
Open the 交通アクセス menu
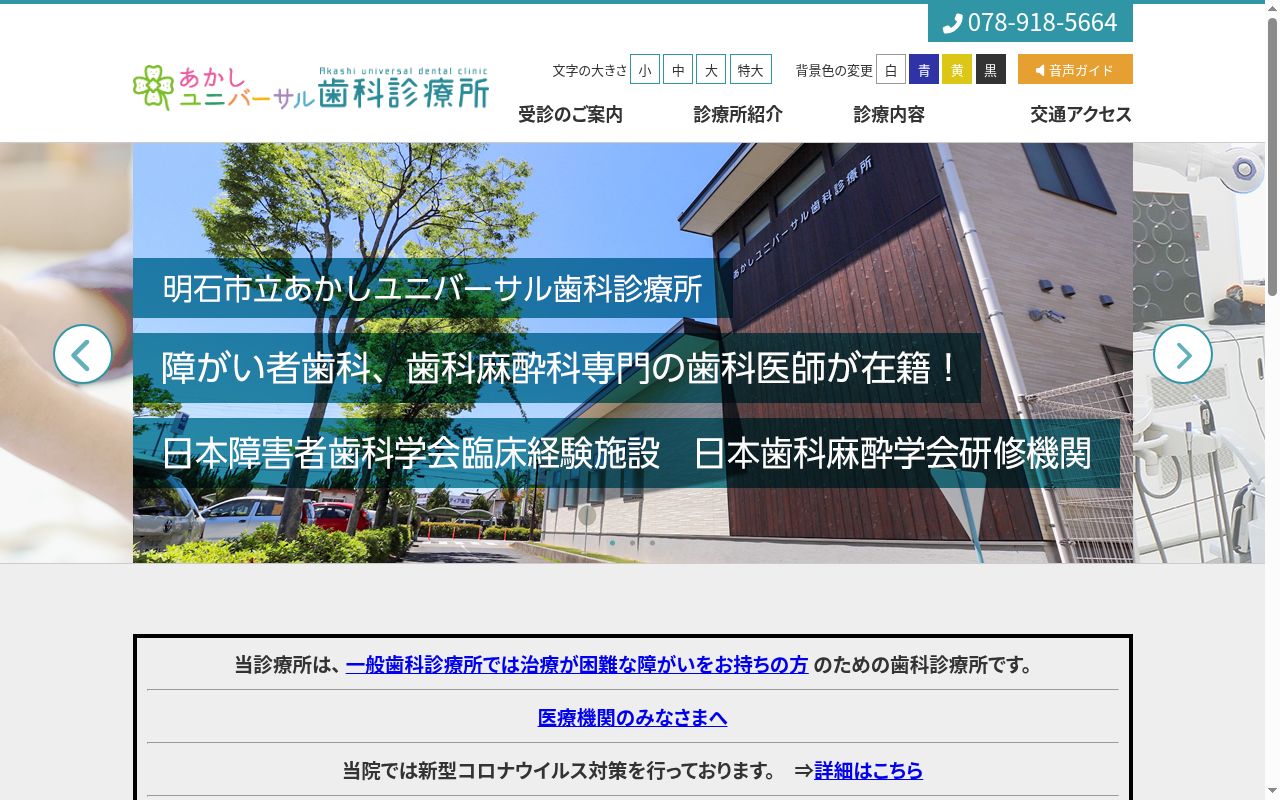(1081, 114)
